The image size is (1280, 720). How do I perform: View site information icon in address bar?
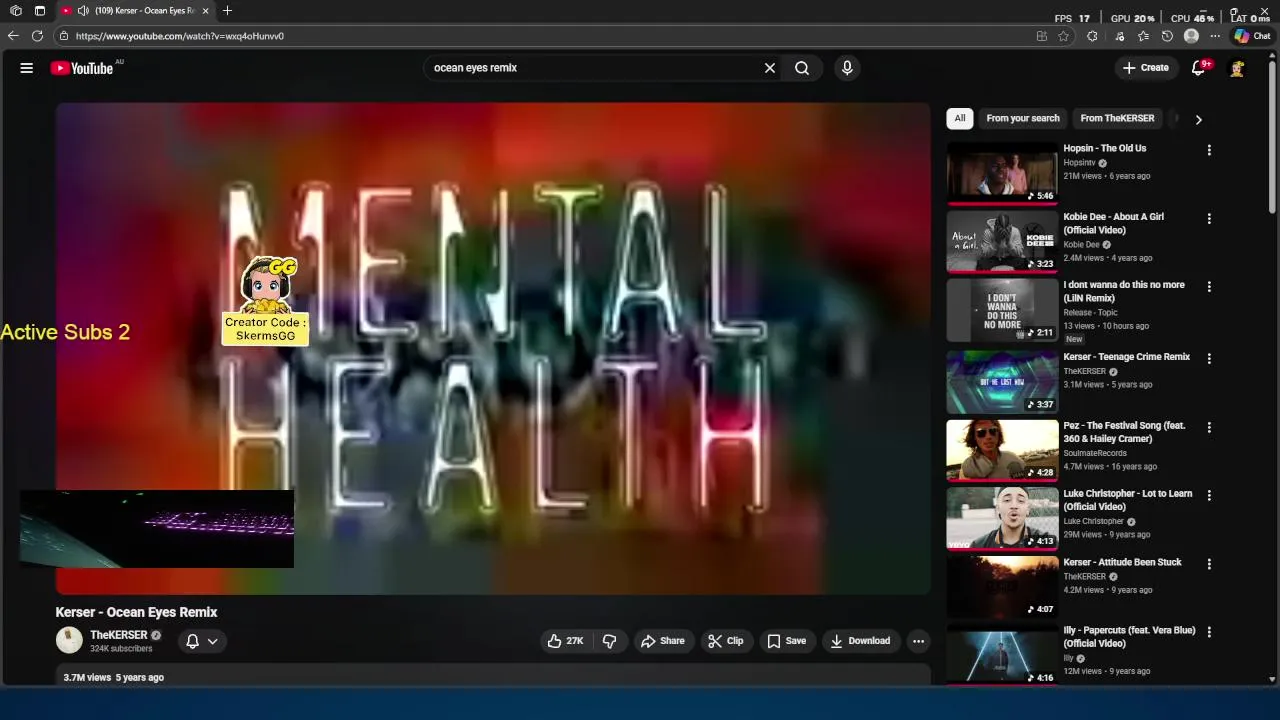point(64,36)
